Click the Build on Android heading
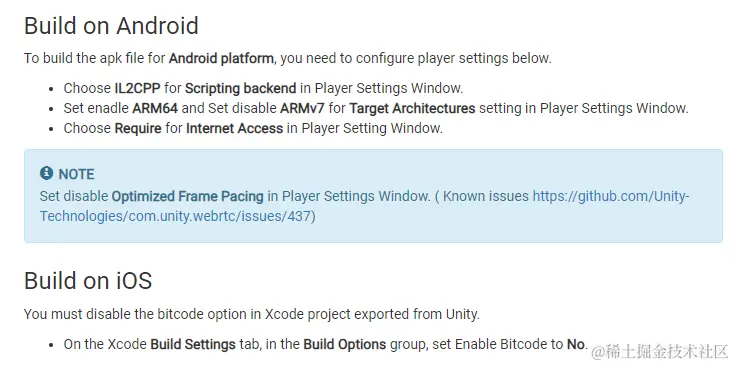The height and width of the screenshot is (366, 734). coord(111,26)
